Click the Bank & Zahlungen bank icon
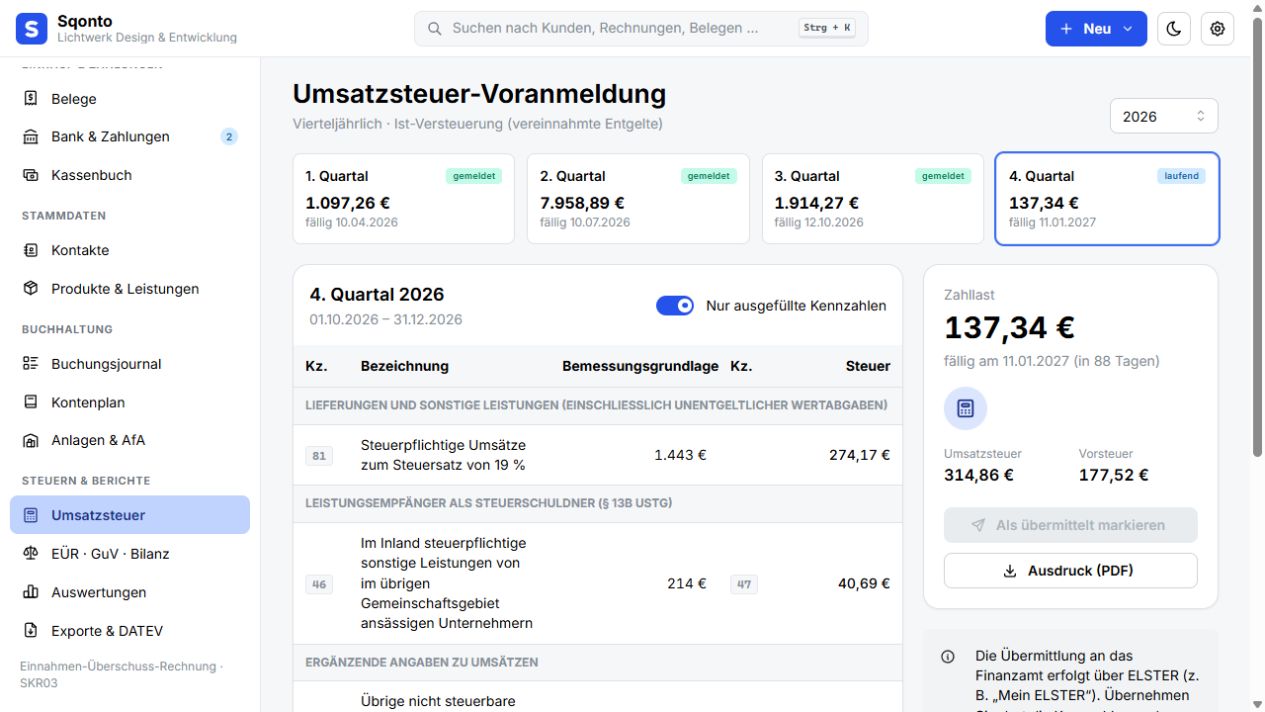 [31, 137]
